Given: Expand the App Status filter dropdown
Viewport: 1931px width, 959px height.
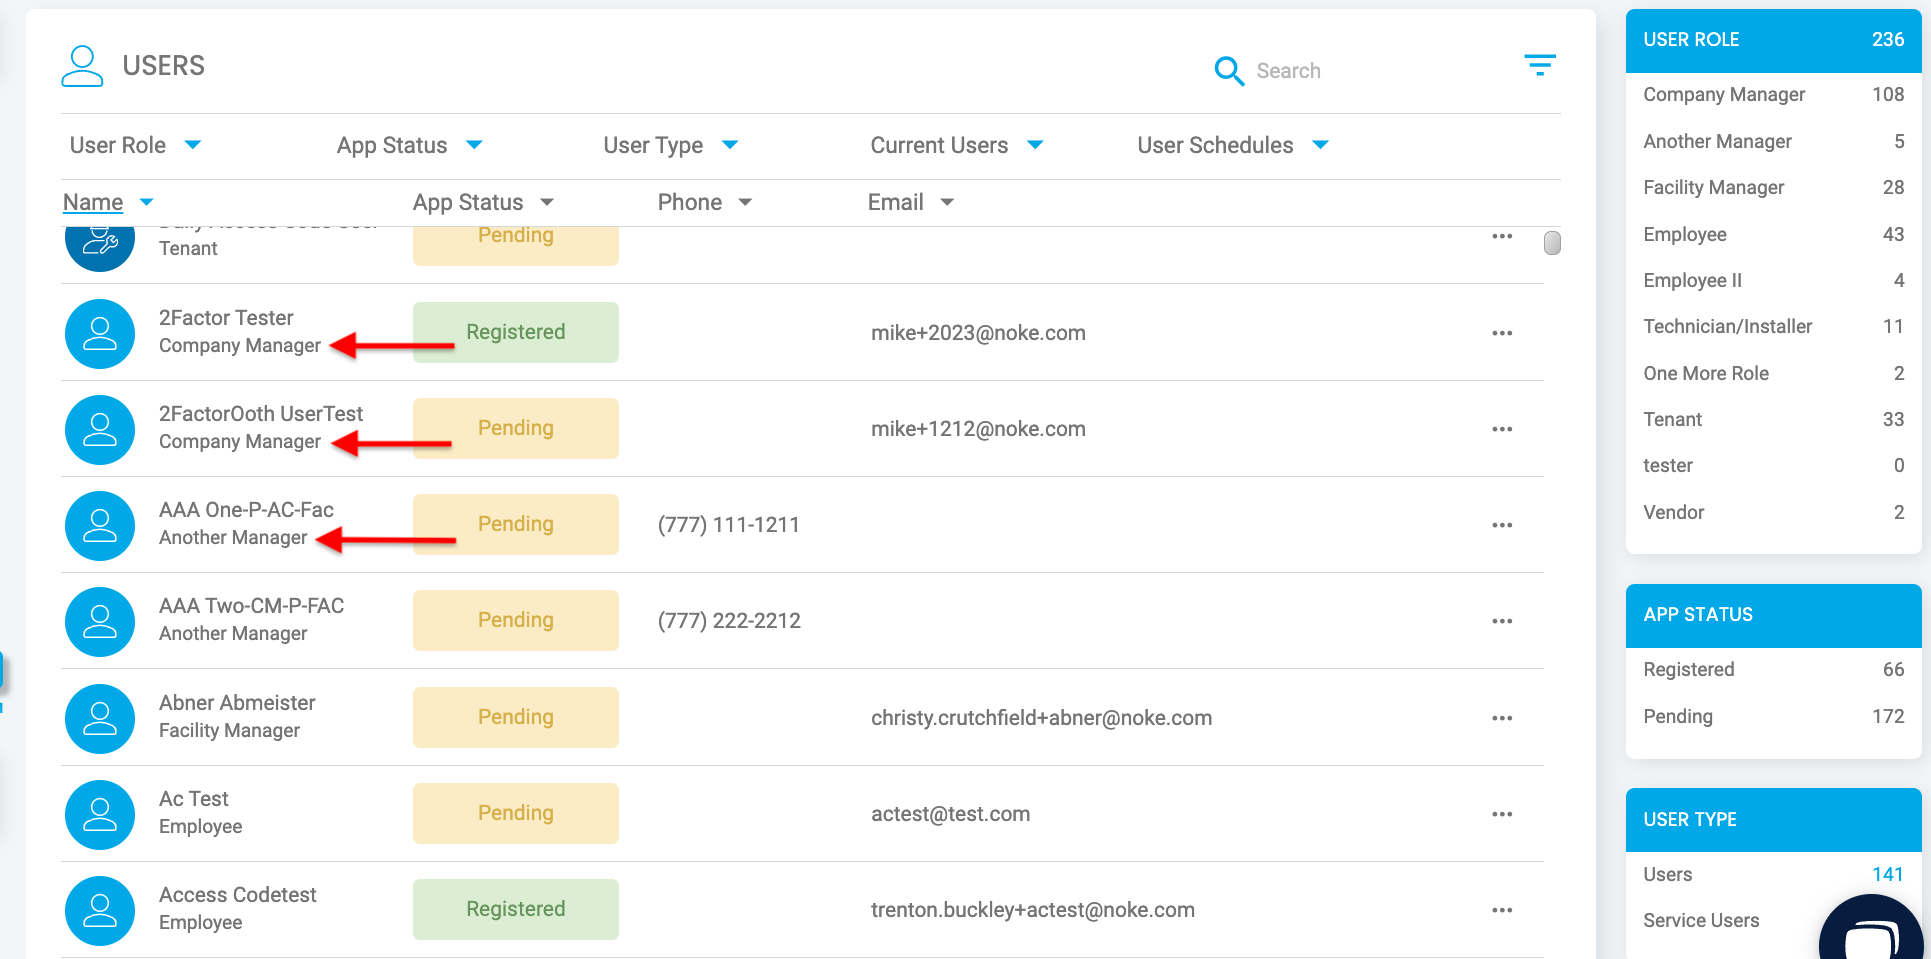Looking at the screenshot, I should (x=409, y=145).
